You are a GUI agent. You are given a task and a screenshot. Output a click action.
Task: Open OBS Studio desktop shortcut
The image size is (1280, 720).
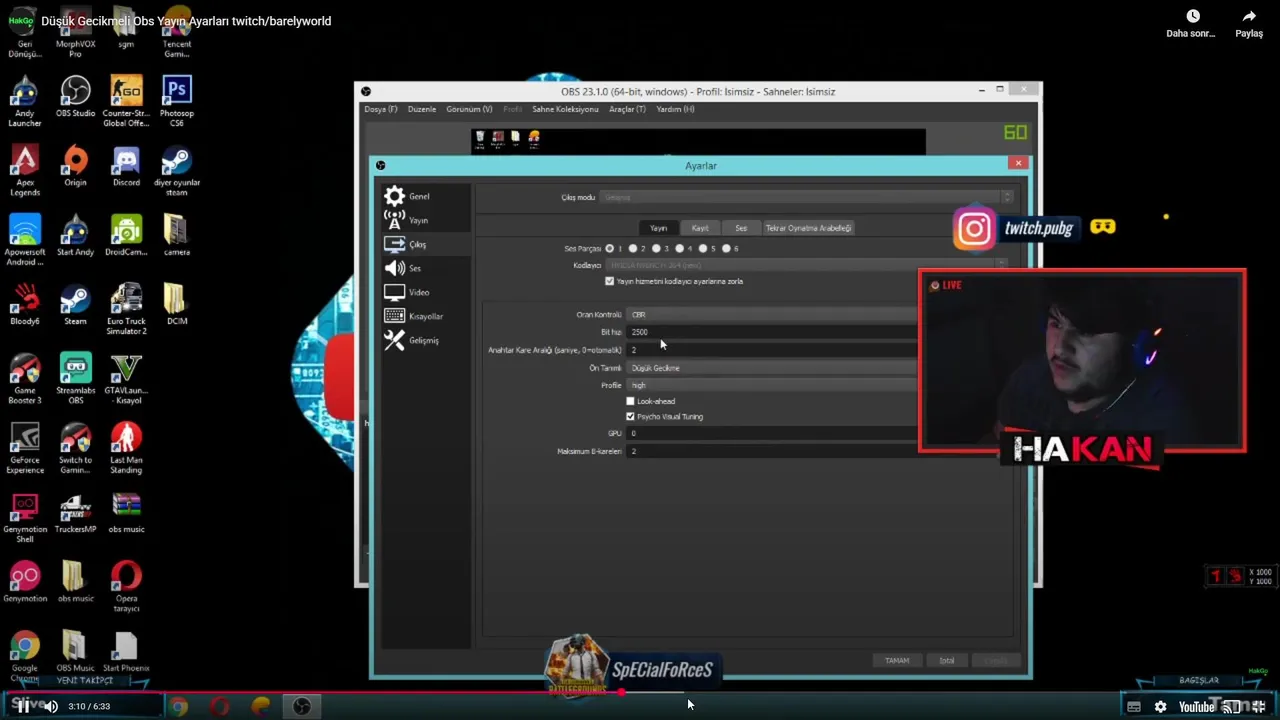75,97
